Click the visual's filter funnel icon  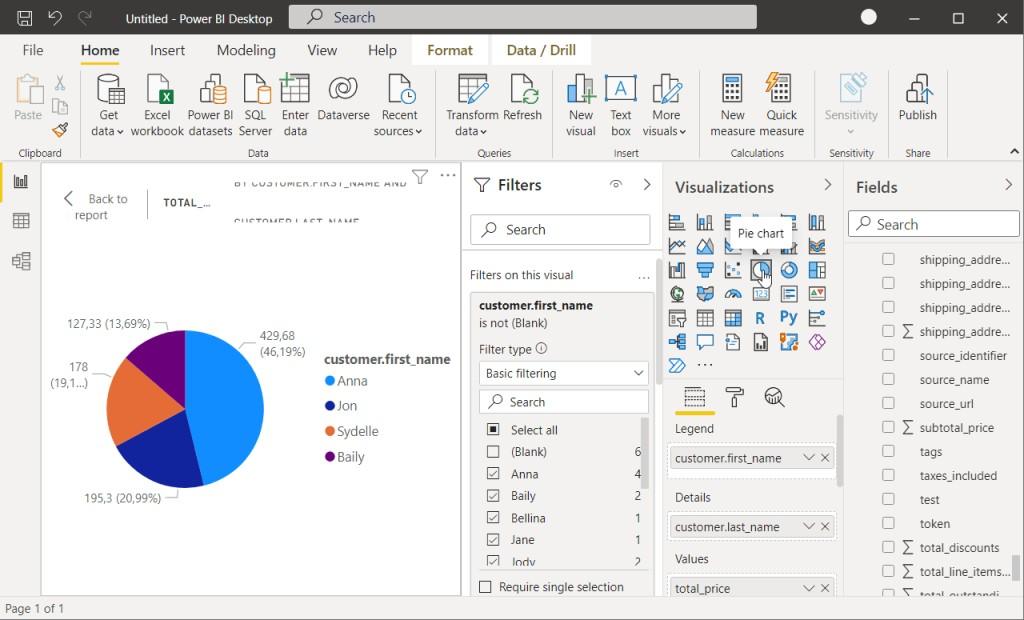420,176
